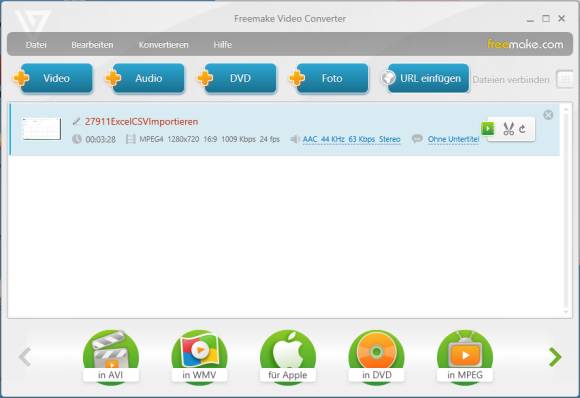Minimize the Freemake Video Converter window
Screen dimensions: 580x398
[530, 19]
